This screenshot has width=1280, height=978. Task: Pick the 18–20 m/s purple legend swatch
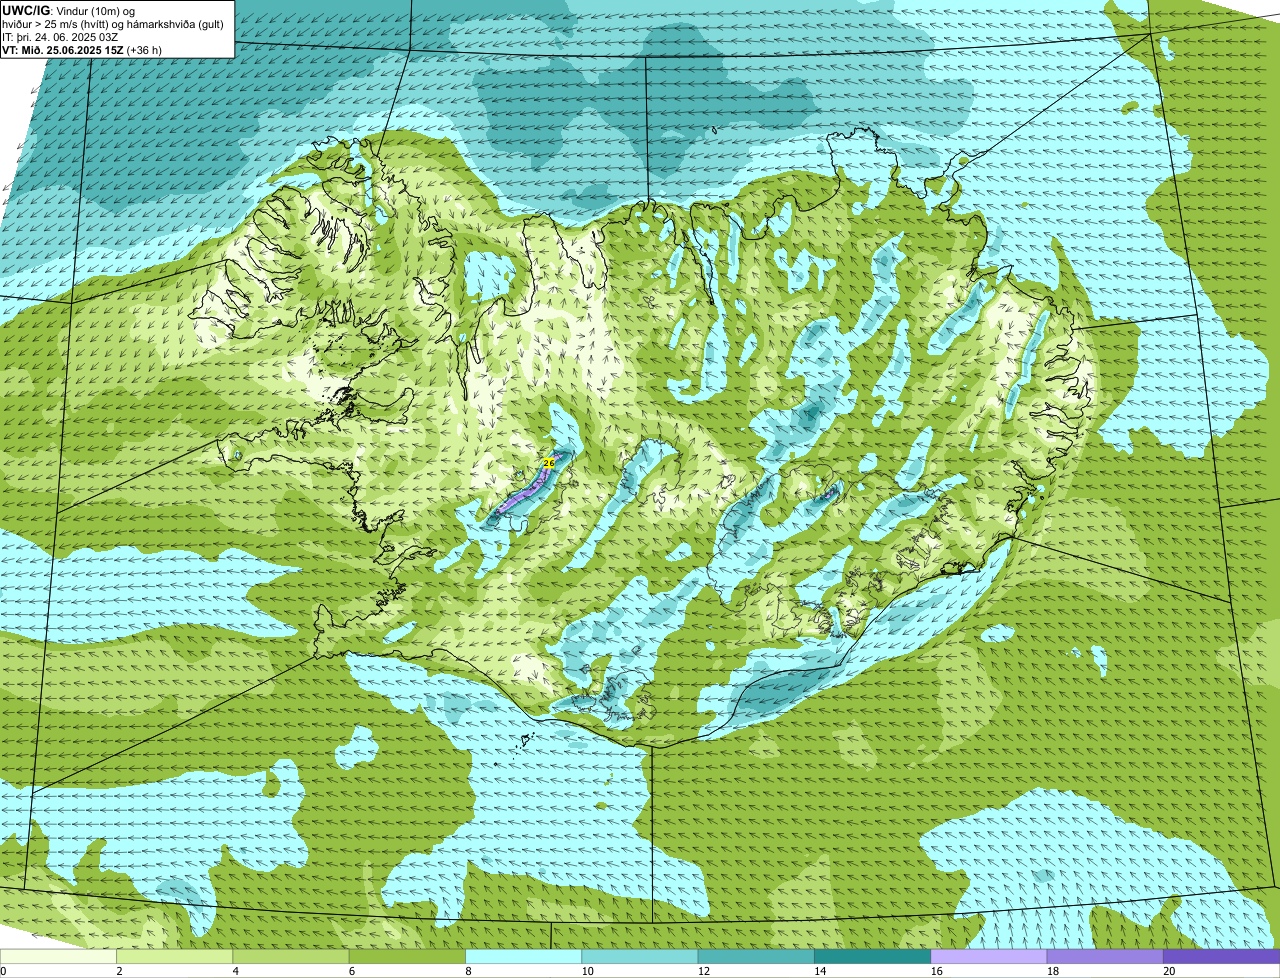pyautogui.click(x=1105, y=956)
